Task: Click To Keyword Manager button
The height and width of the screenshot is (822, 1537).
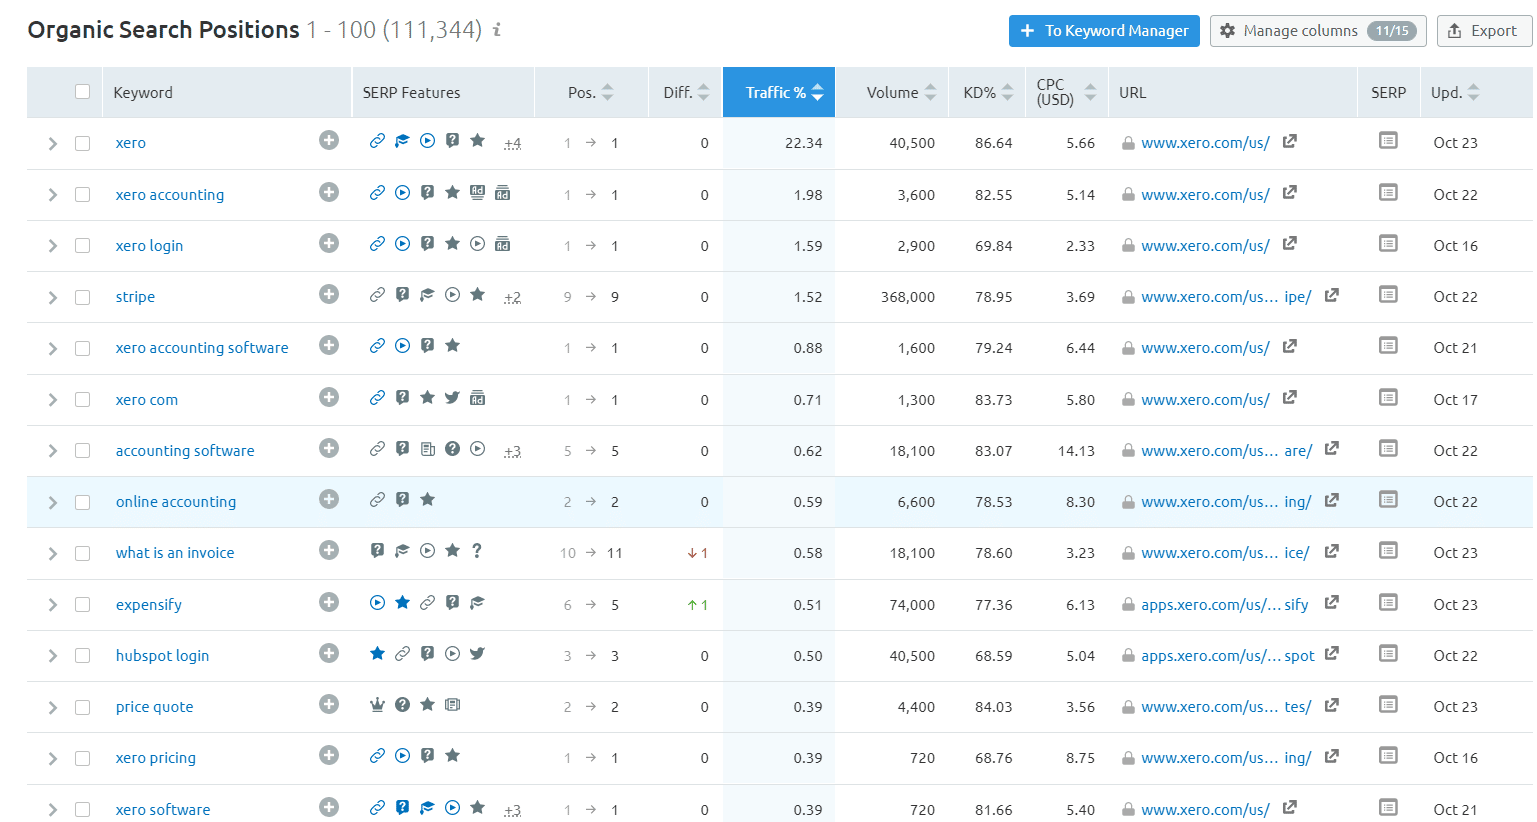Action: coord(1104,31)
